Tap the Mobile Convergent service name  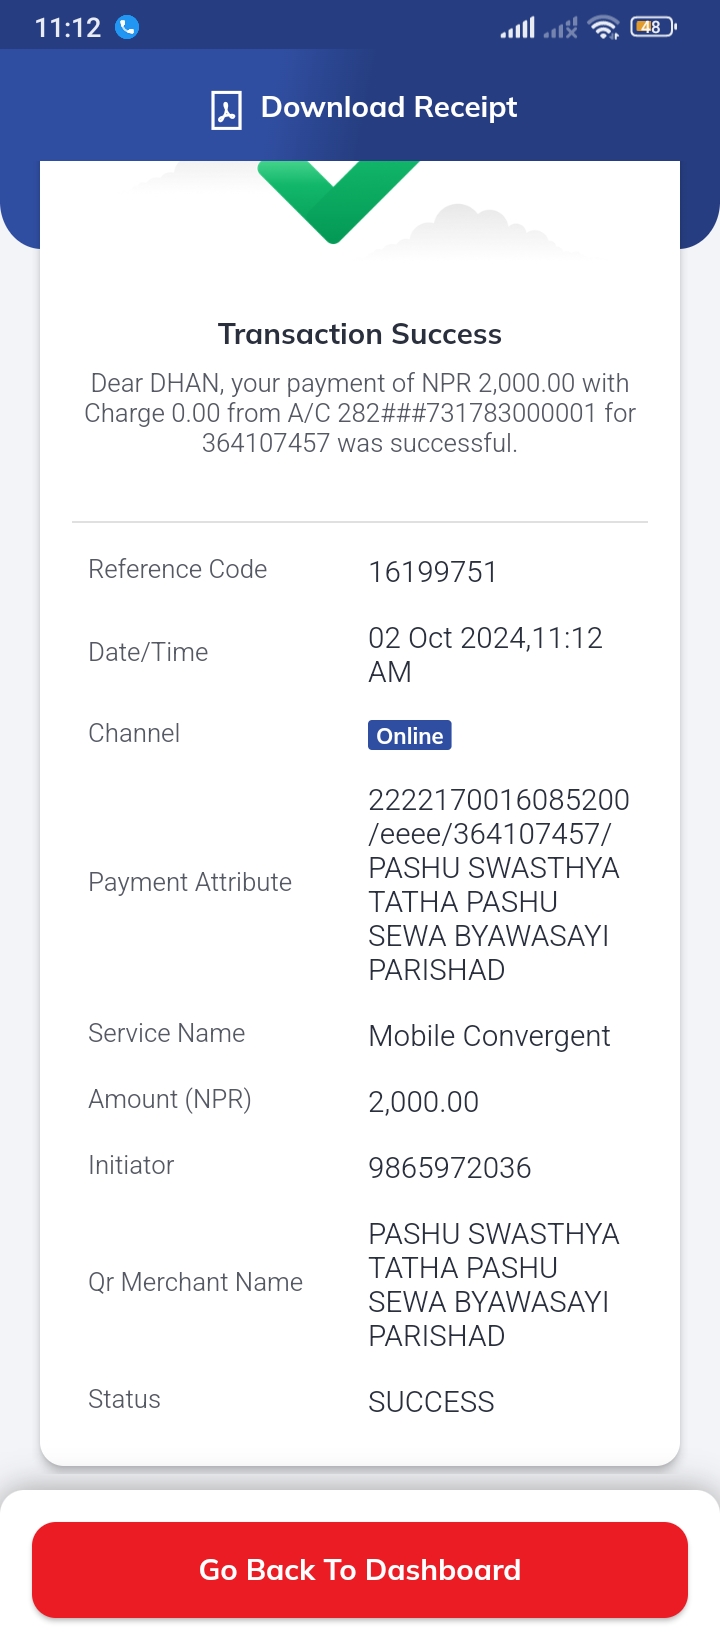tap(490, 1036)
